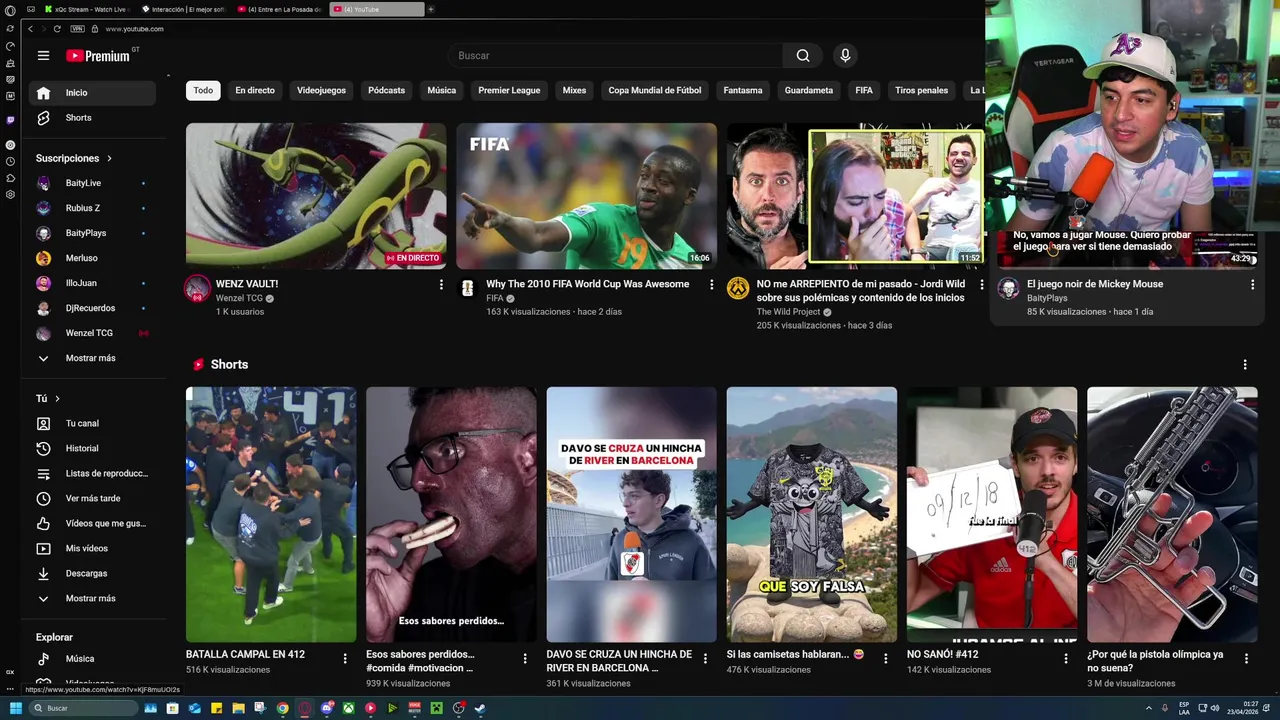Focus the Windows taskbar Buscar box
1280x720 pixels.
point(83,708)
